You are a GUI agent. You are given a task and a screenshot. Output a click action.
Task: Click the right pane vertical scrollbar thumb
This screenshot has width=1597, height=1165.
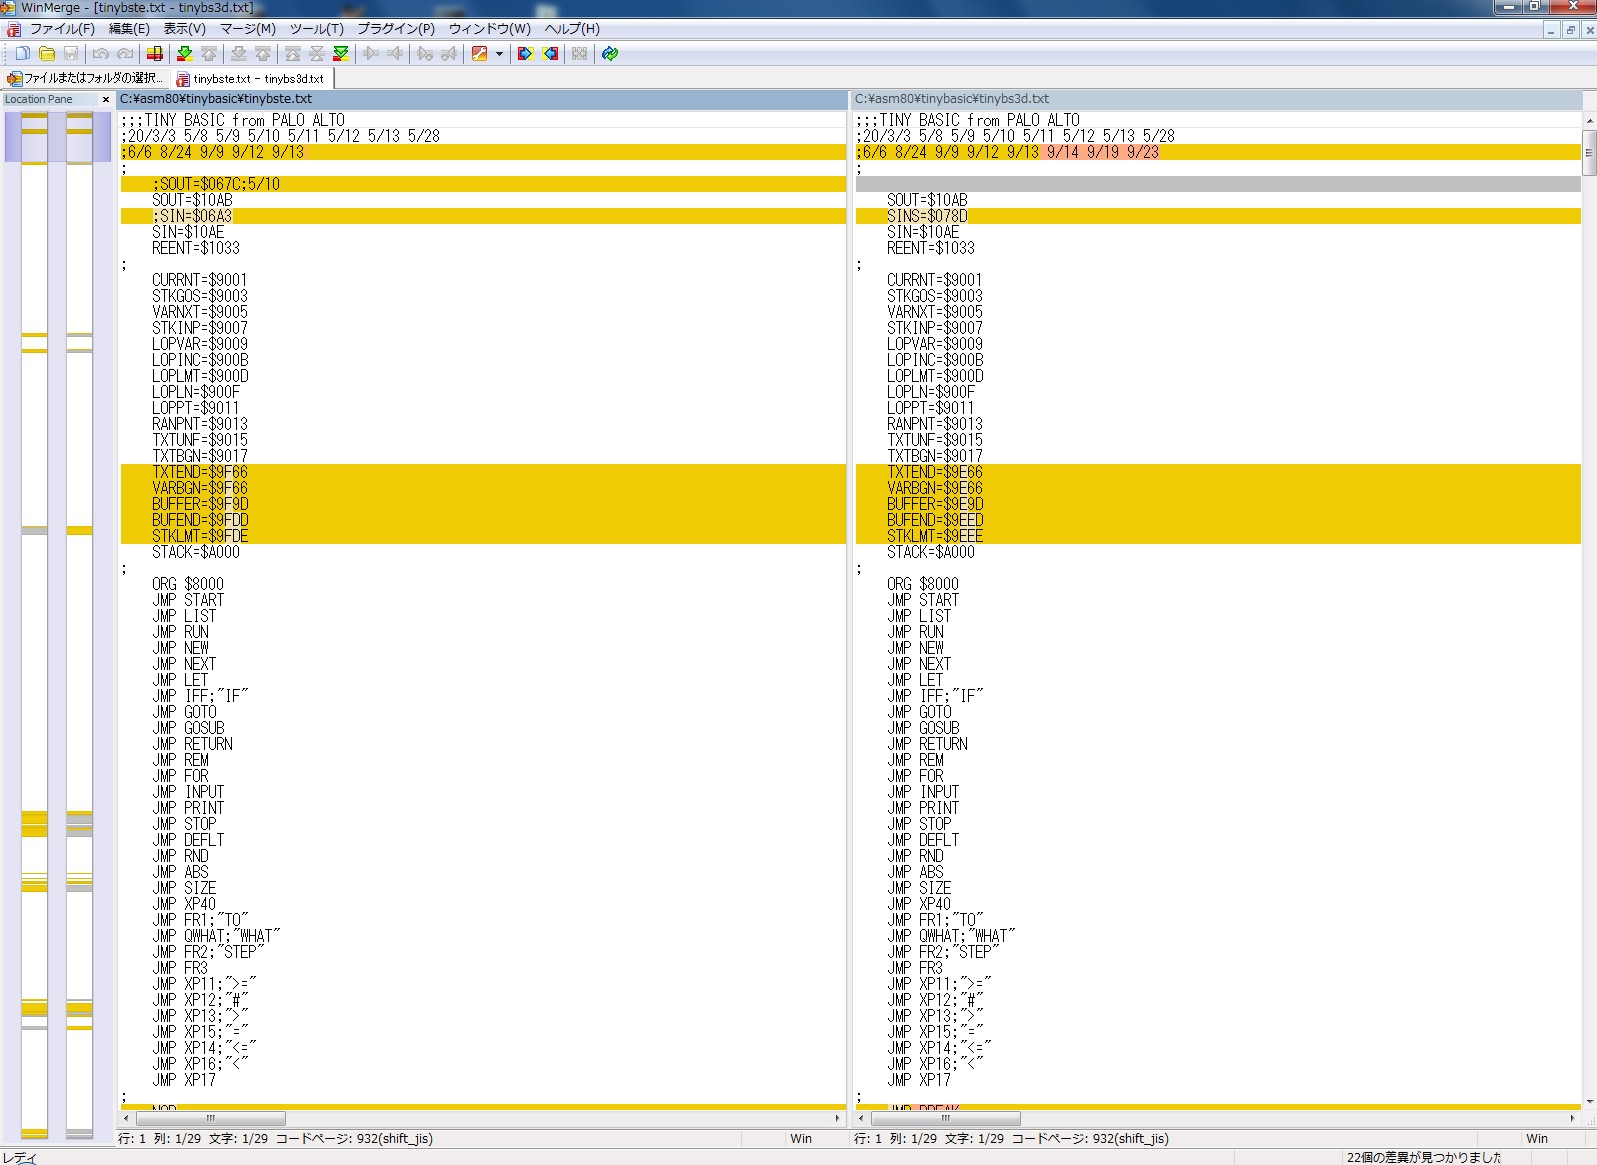pos(1590,153)
